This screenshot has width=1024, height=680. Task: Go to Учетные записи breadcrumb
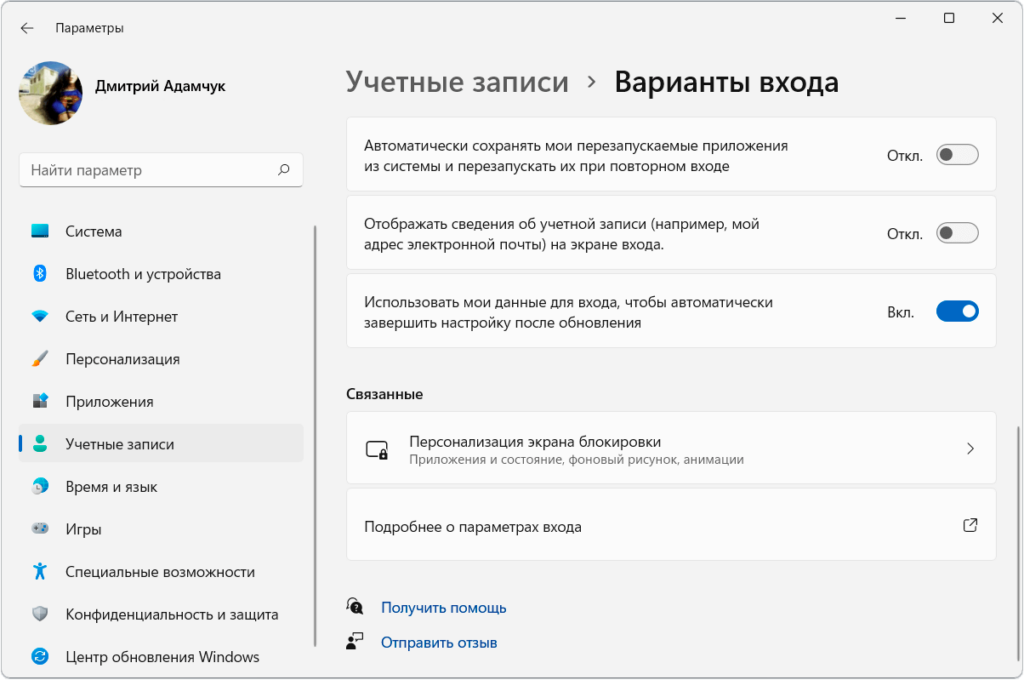[457, 82]
